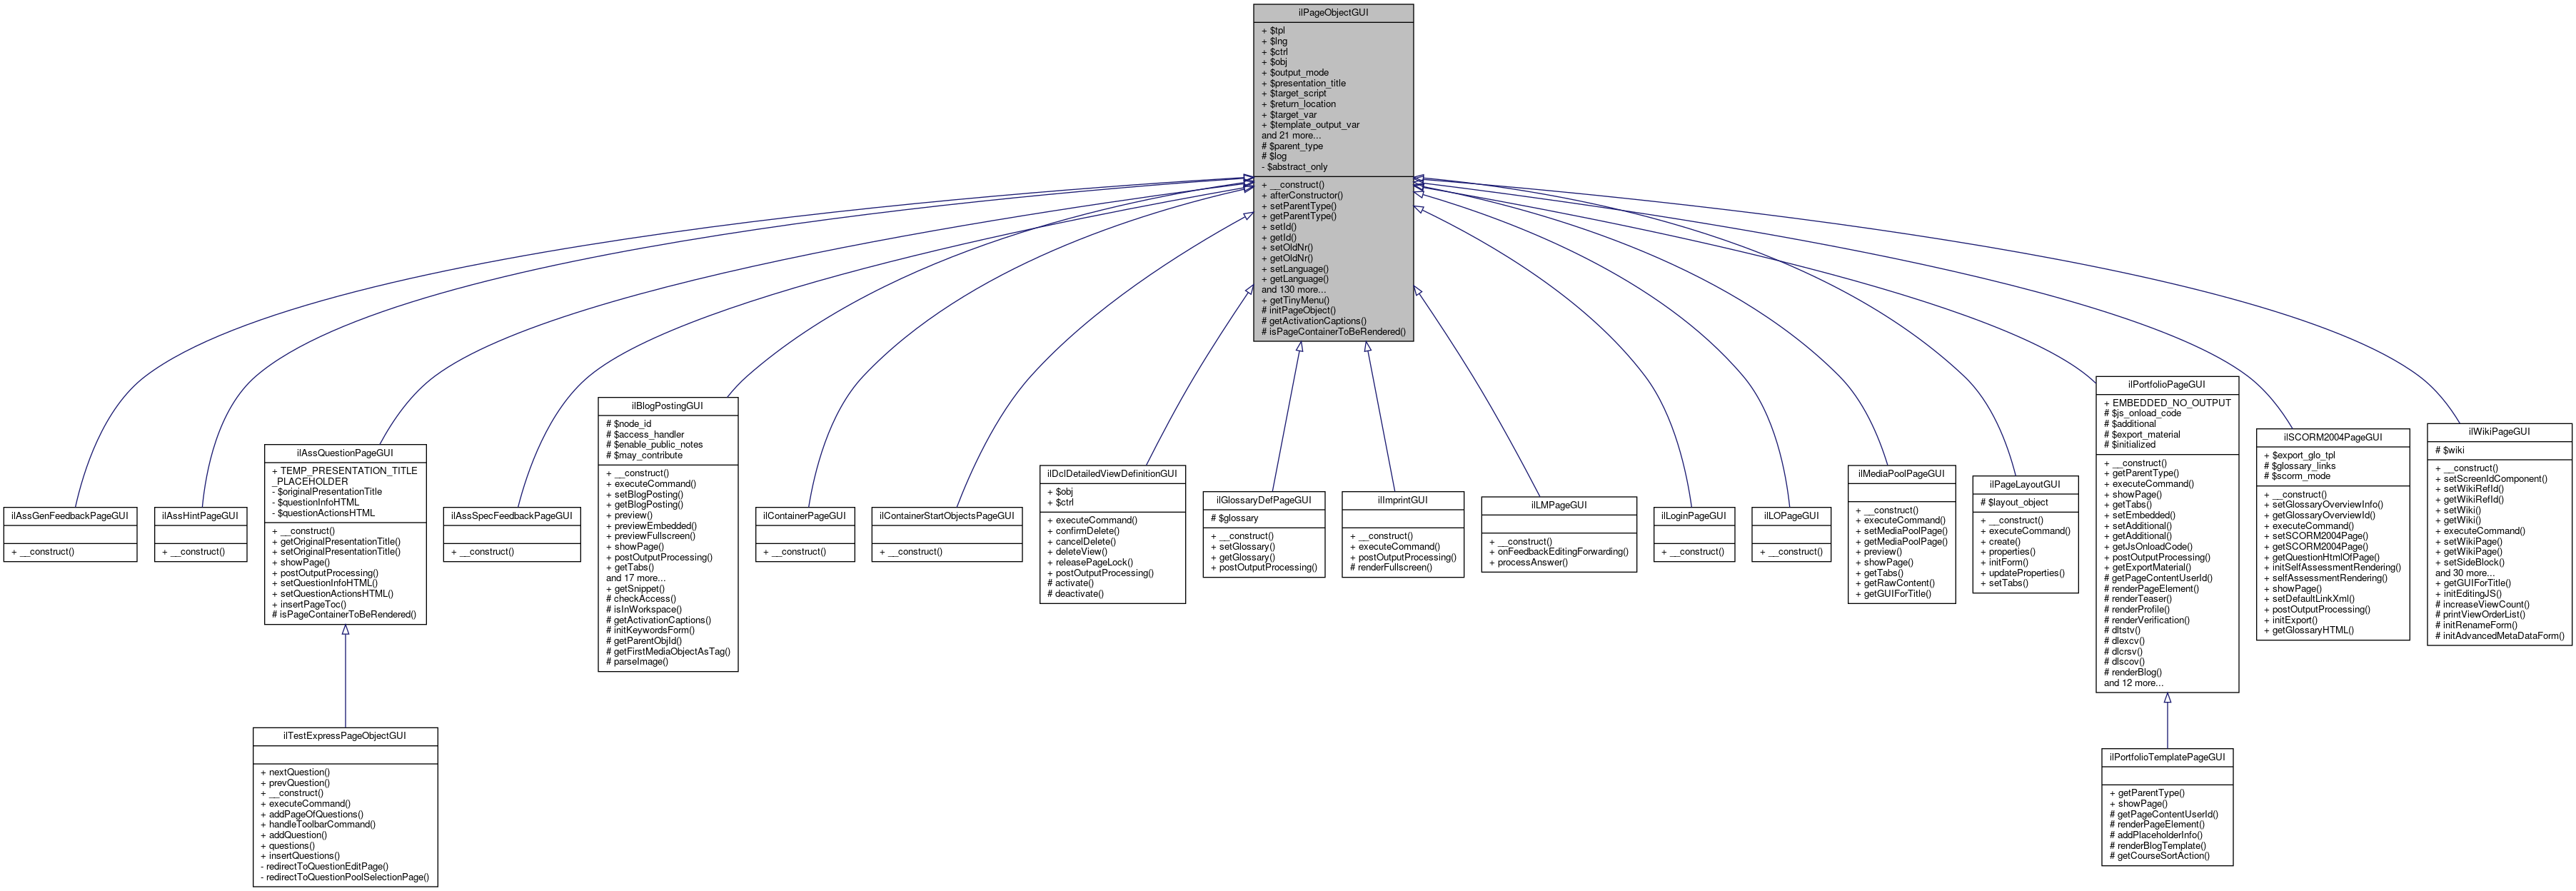Select the onFeedbackEditingForwarding() method
This screenshot has height=891, width=2576.
[x=1559, y=552]
